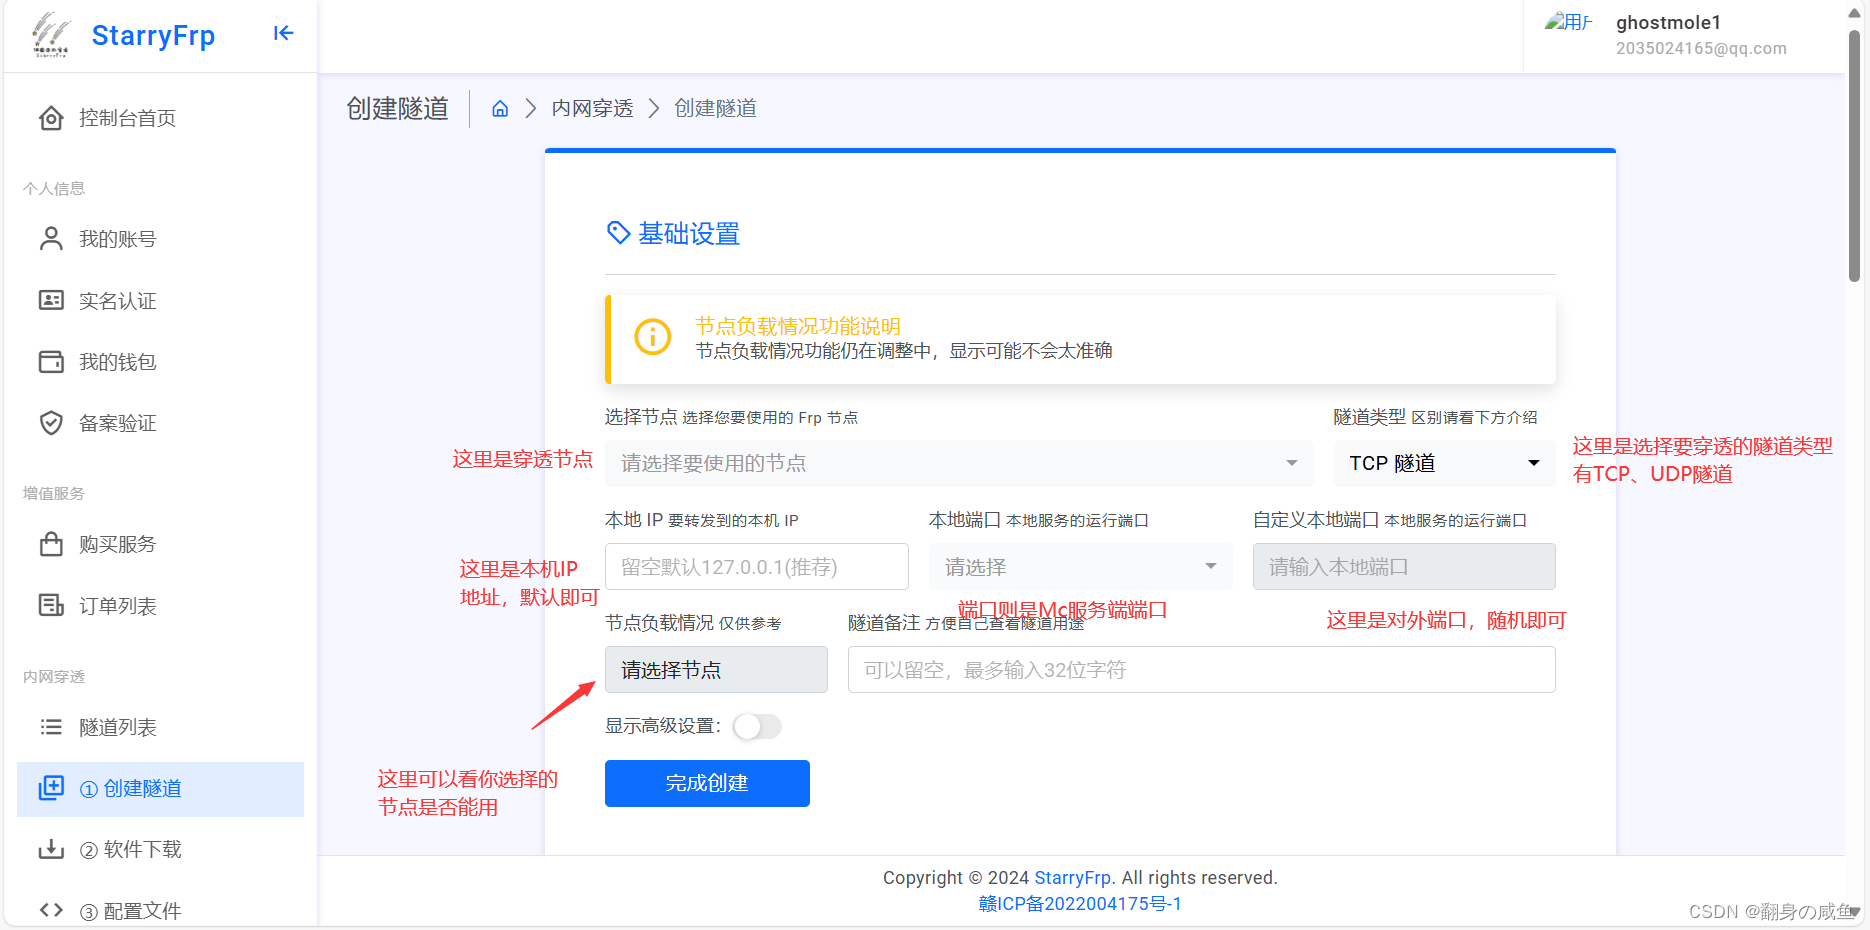
Task: Open the TCP 隧道 type dropdown
Action: pos(1444,463)
